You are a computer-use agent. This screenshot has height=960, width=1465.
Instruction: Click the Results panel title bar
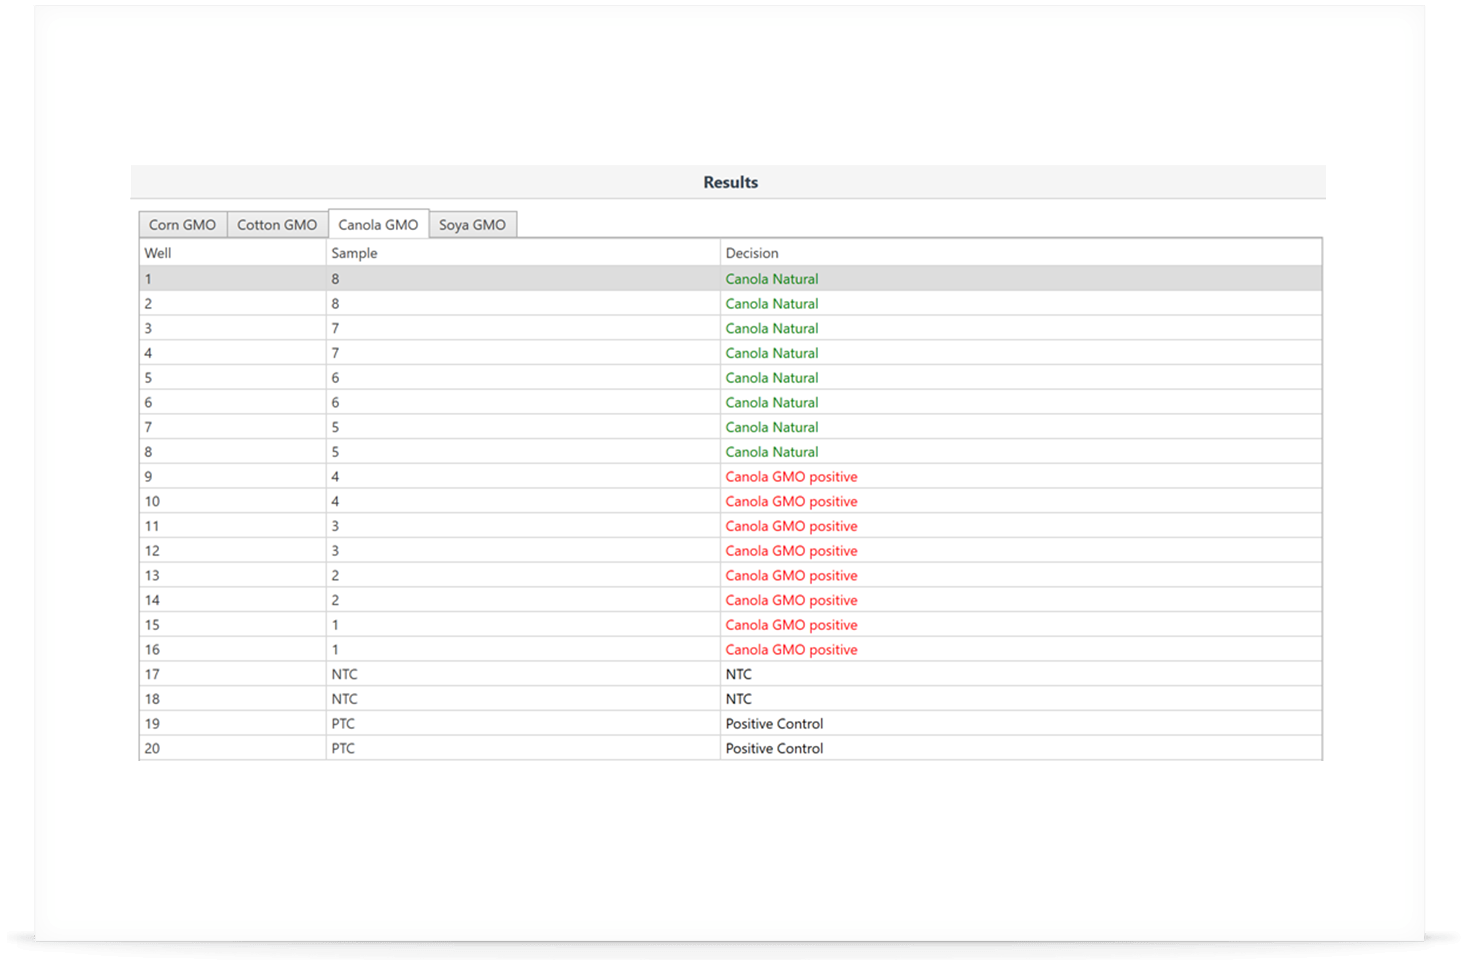coord(730,182)
